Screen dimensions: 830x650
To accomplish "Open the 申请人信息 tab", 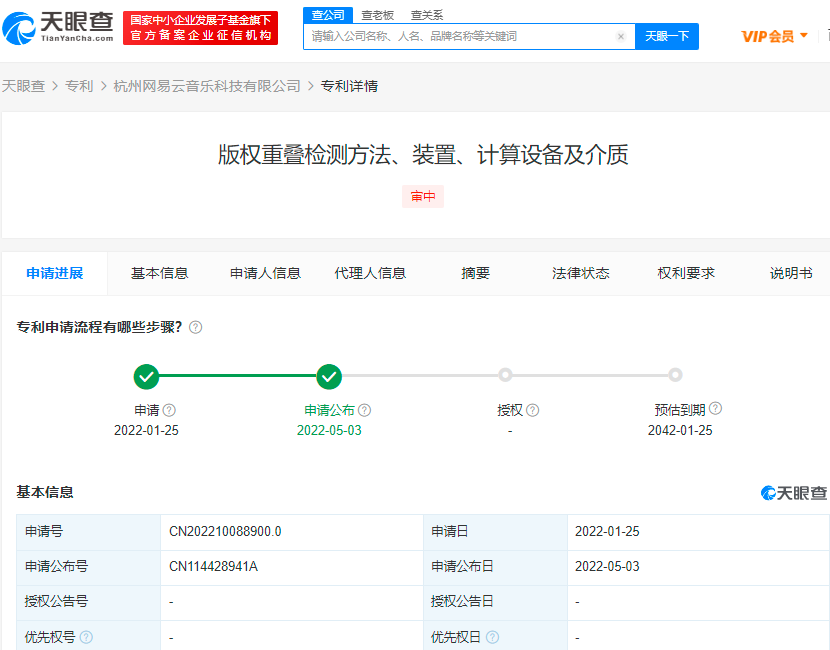I will [x=265, y=273].
